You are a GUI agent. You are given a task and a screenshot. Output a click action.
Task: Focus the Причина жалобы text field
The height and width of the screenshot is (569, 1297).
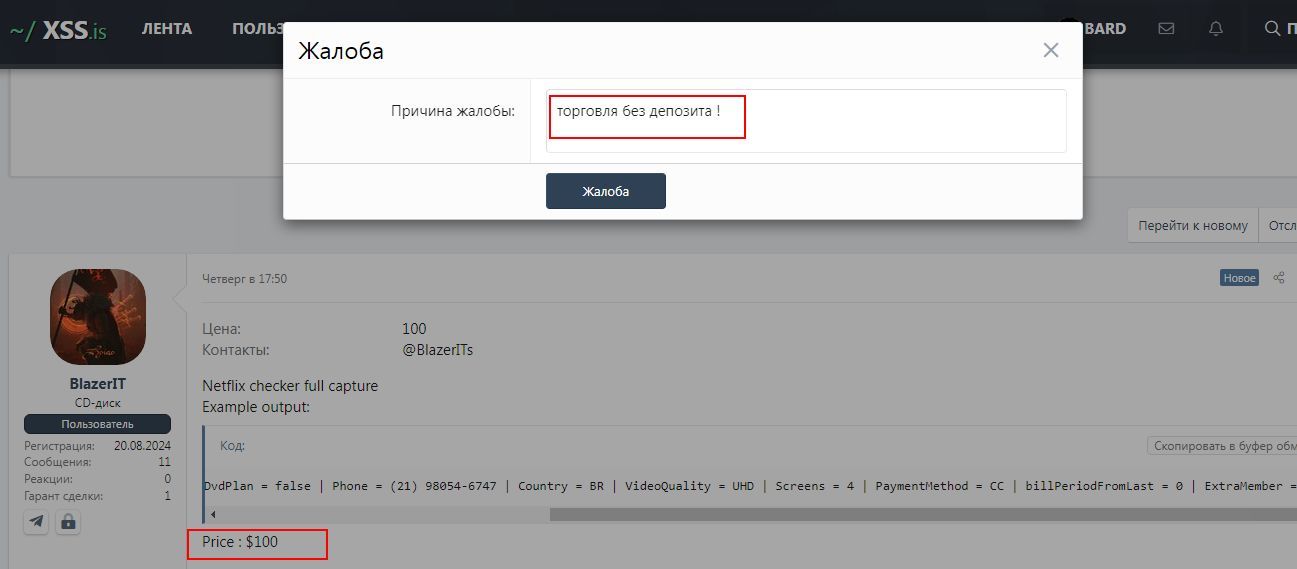(x=805, y=121)
